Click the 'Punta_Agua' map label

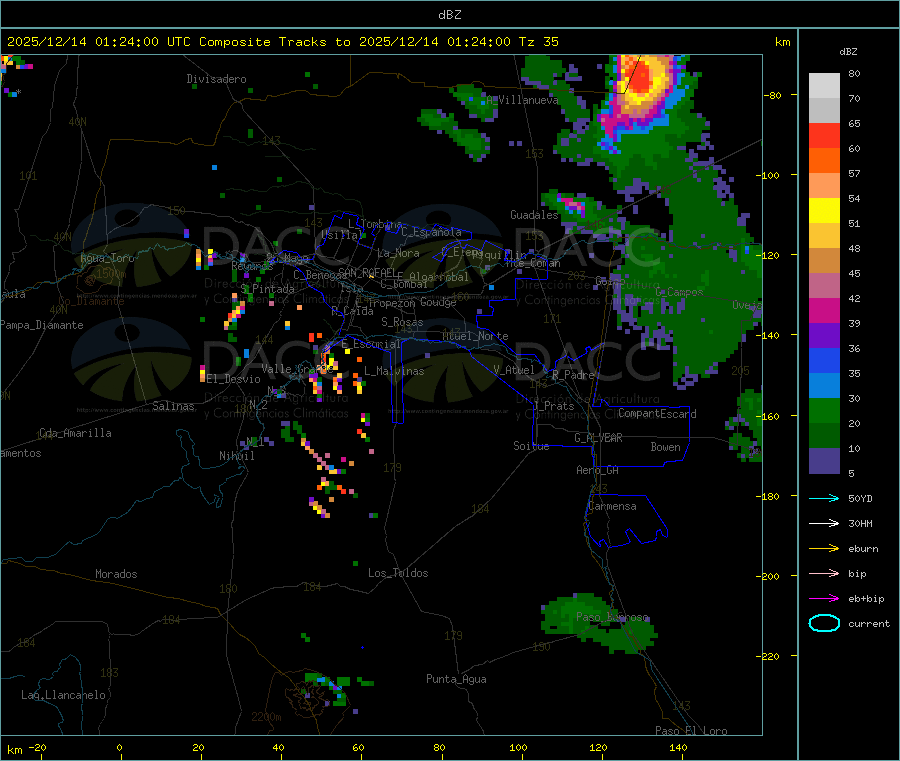(x=456, y=680)
